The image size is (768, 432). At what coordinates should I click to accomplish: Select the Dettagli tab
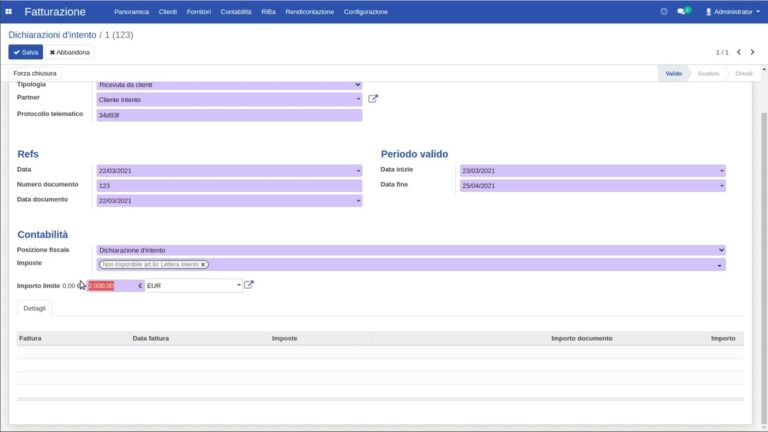click(34, 308)
